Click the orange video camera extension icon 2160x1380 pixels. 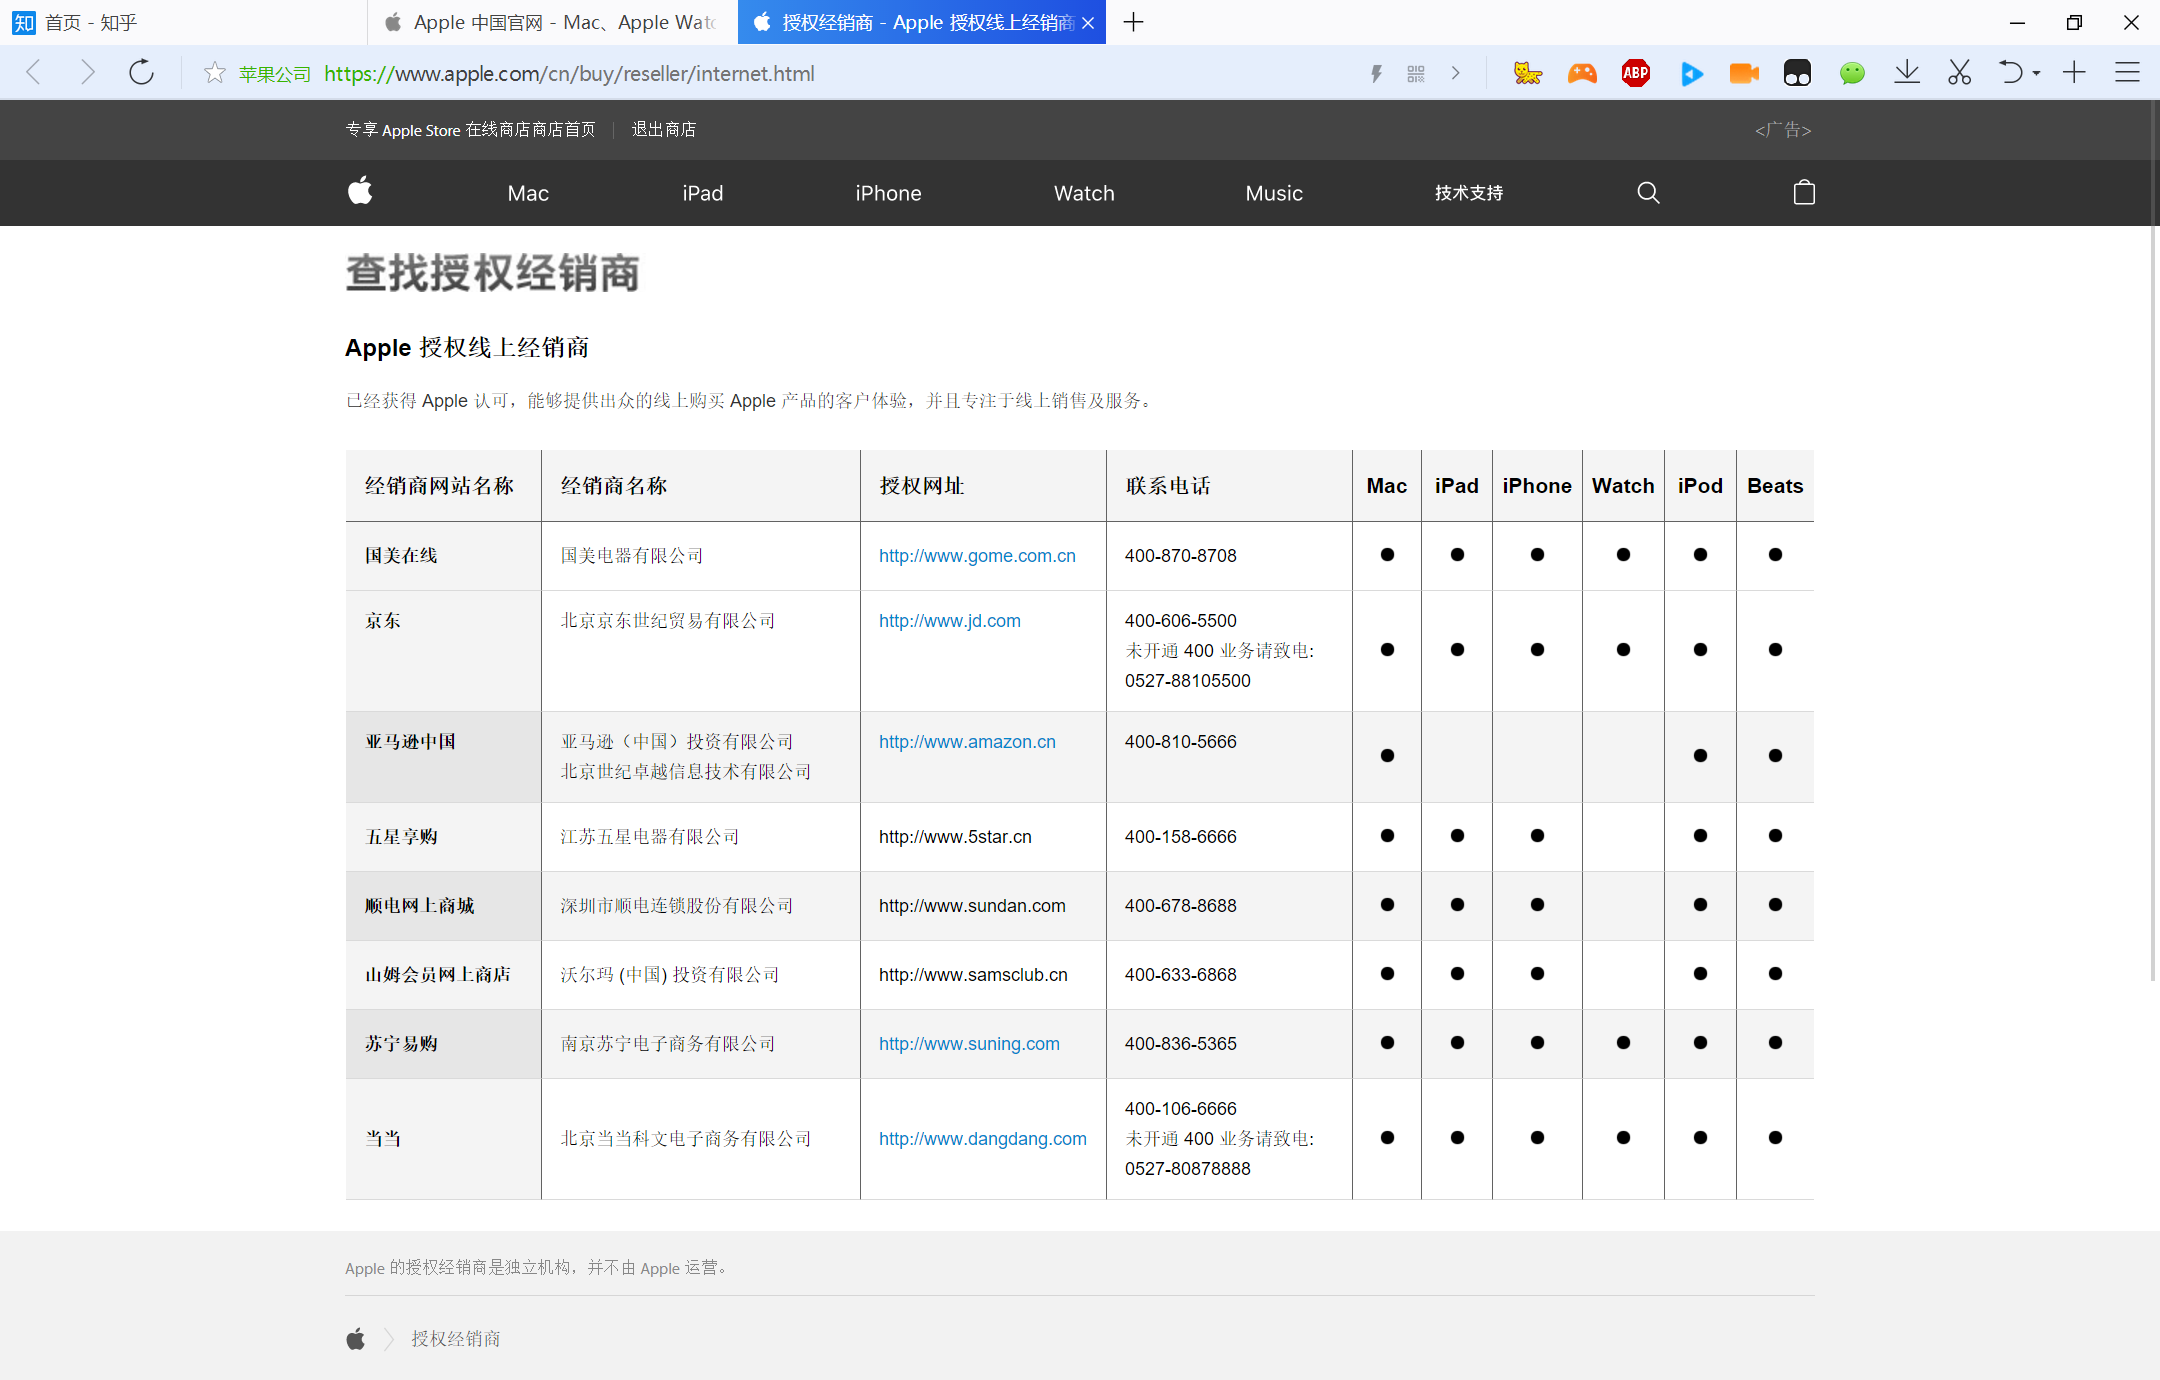click(x=1744, y=73)
